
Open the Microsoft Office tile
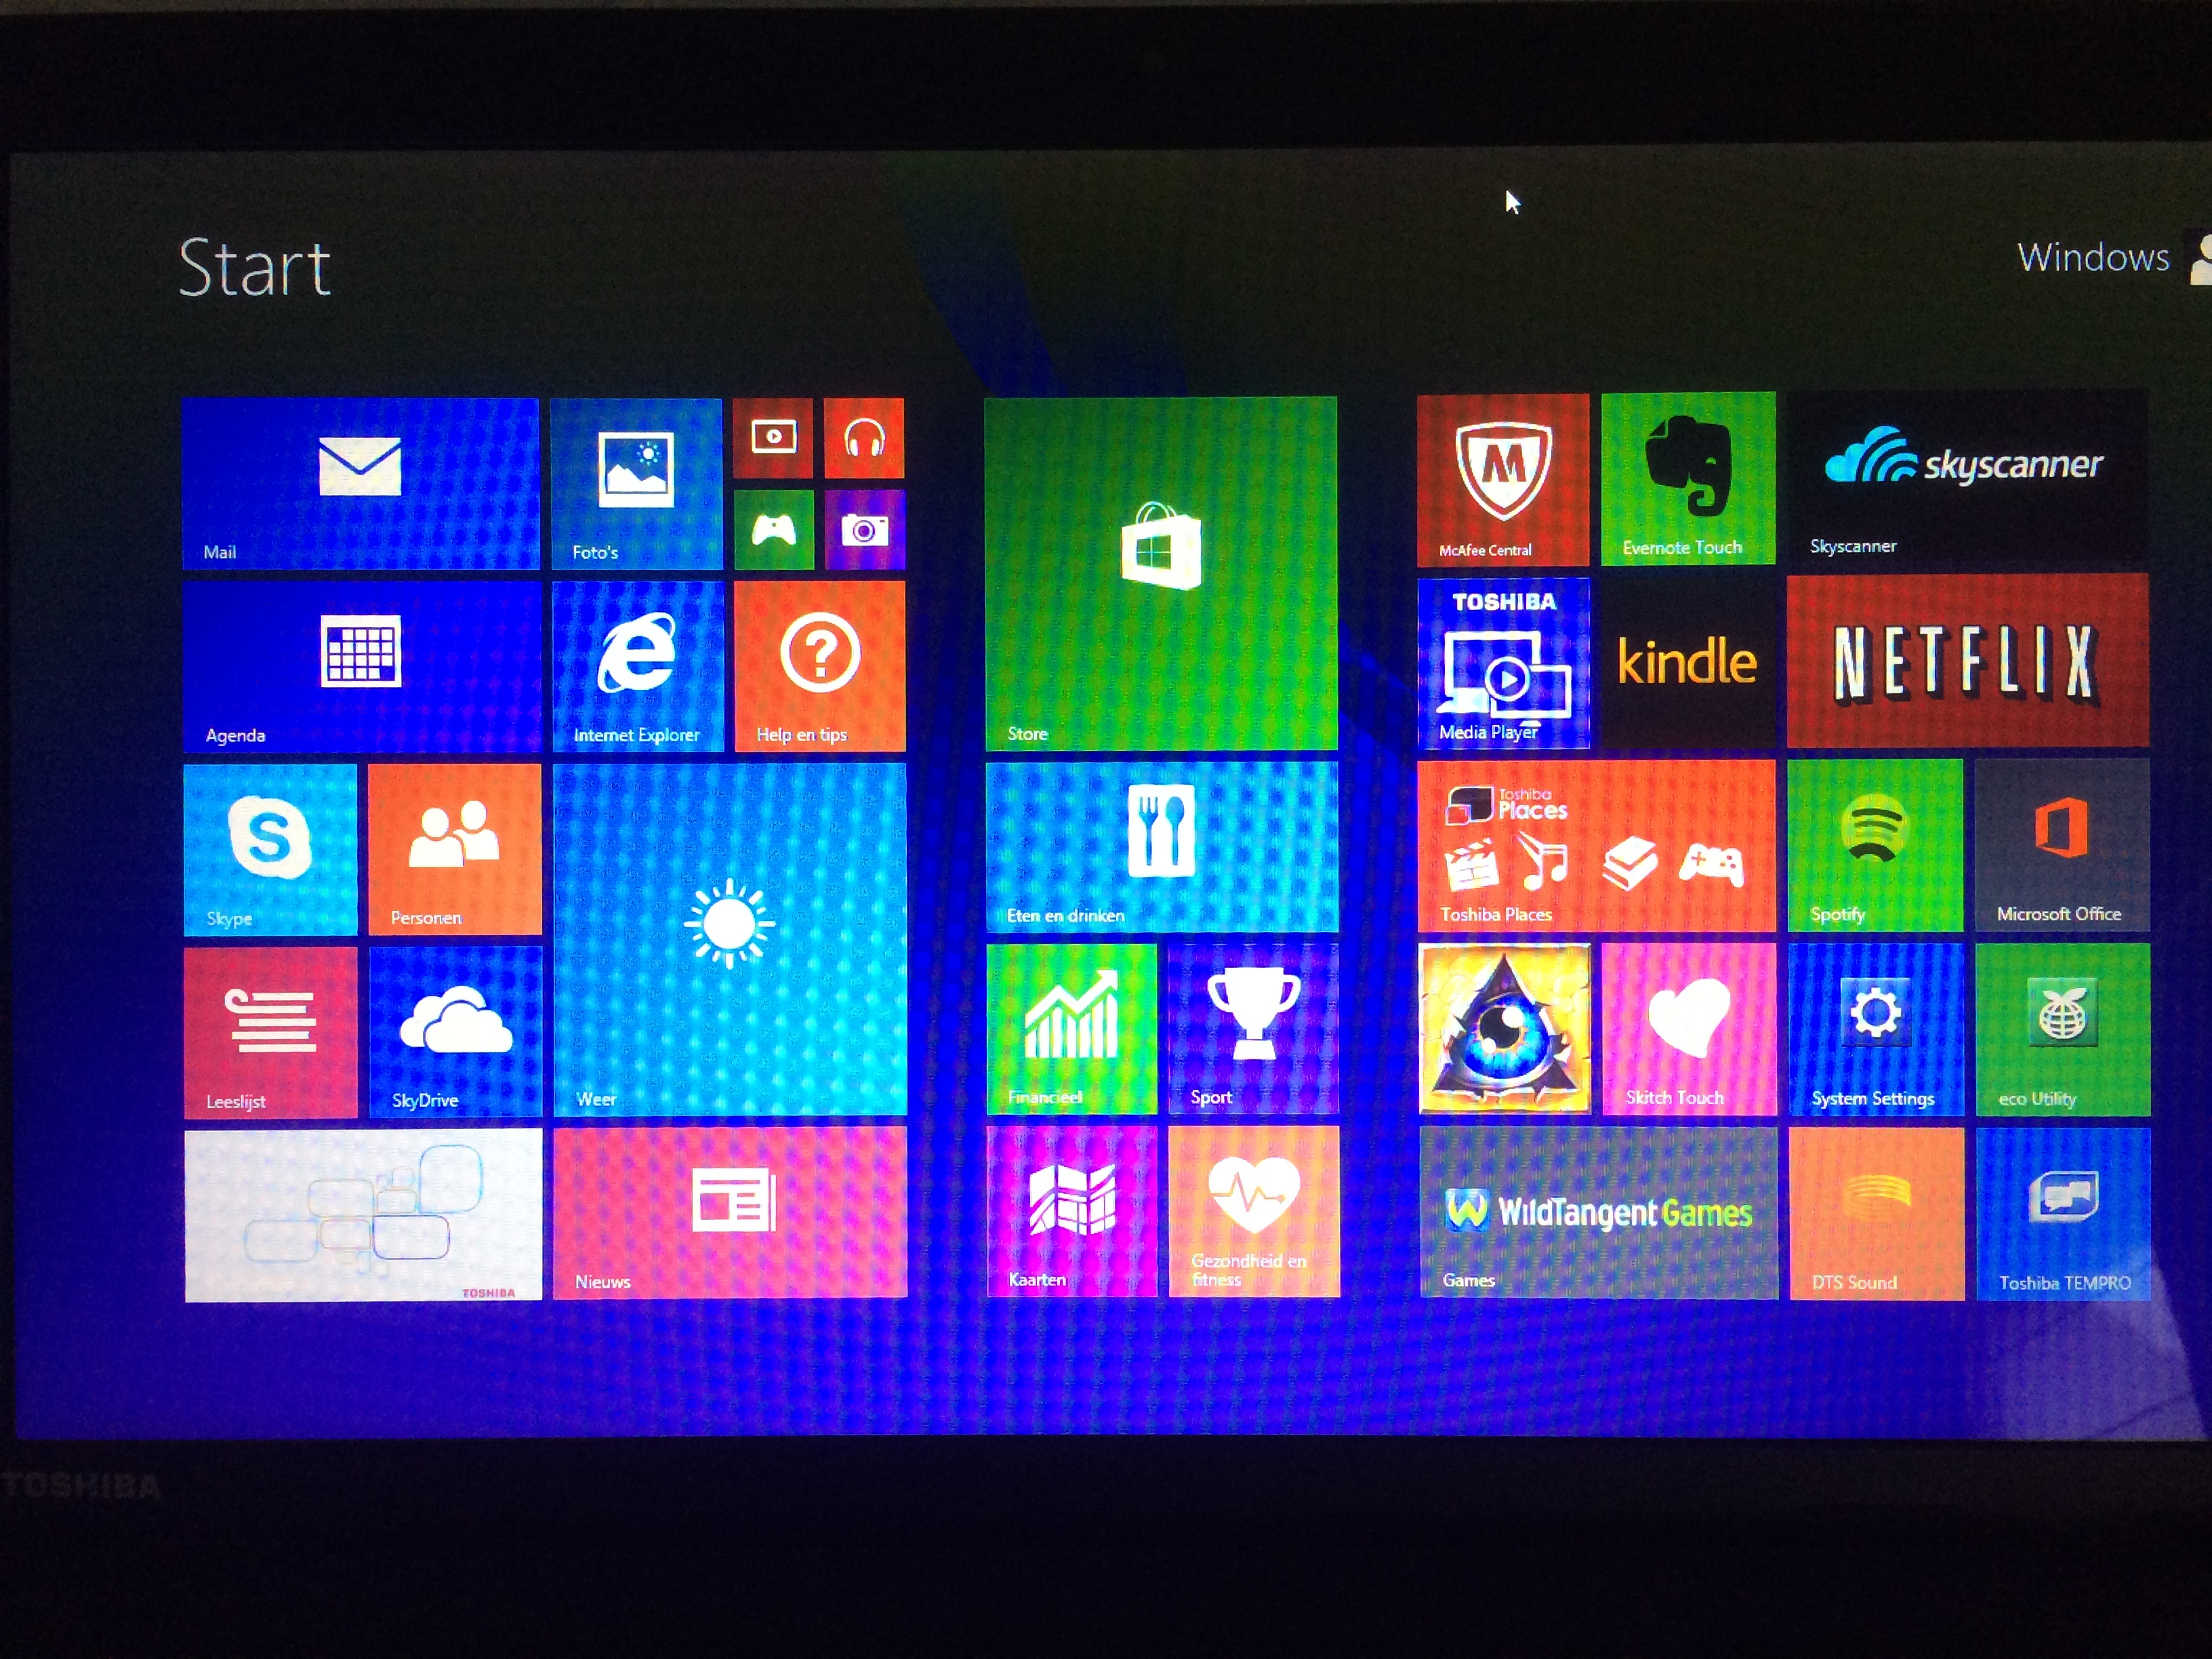2062,846
